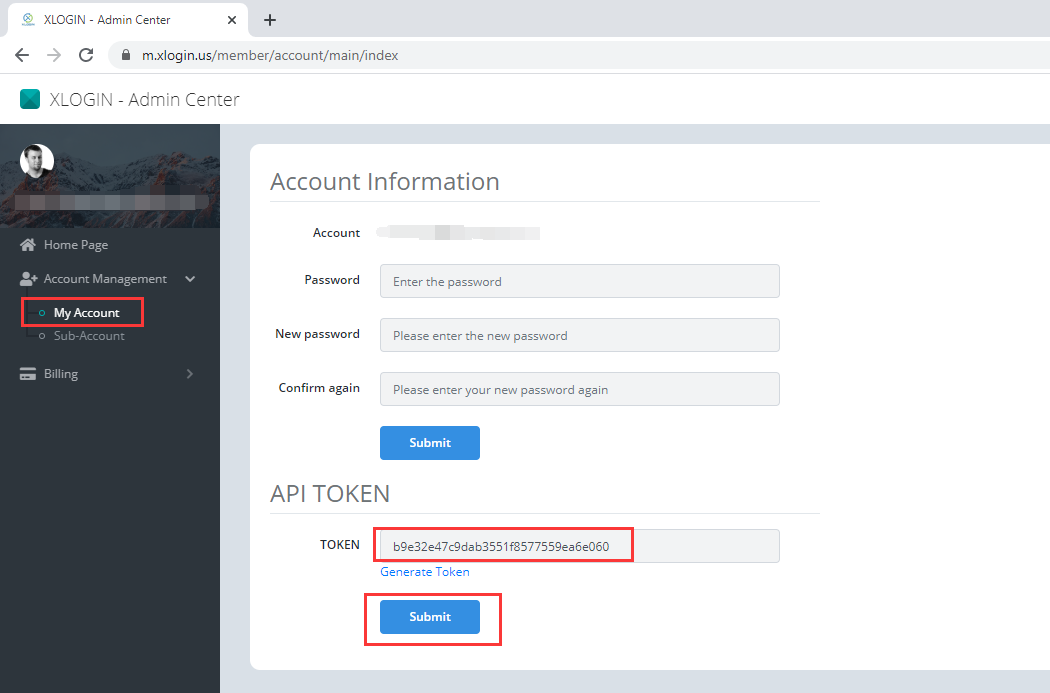
Task: Open the user avatar picture
Action: click(37, 161)
